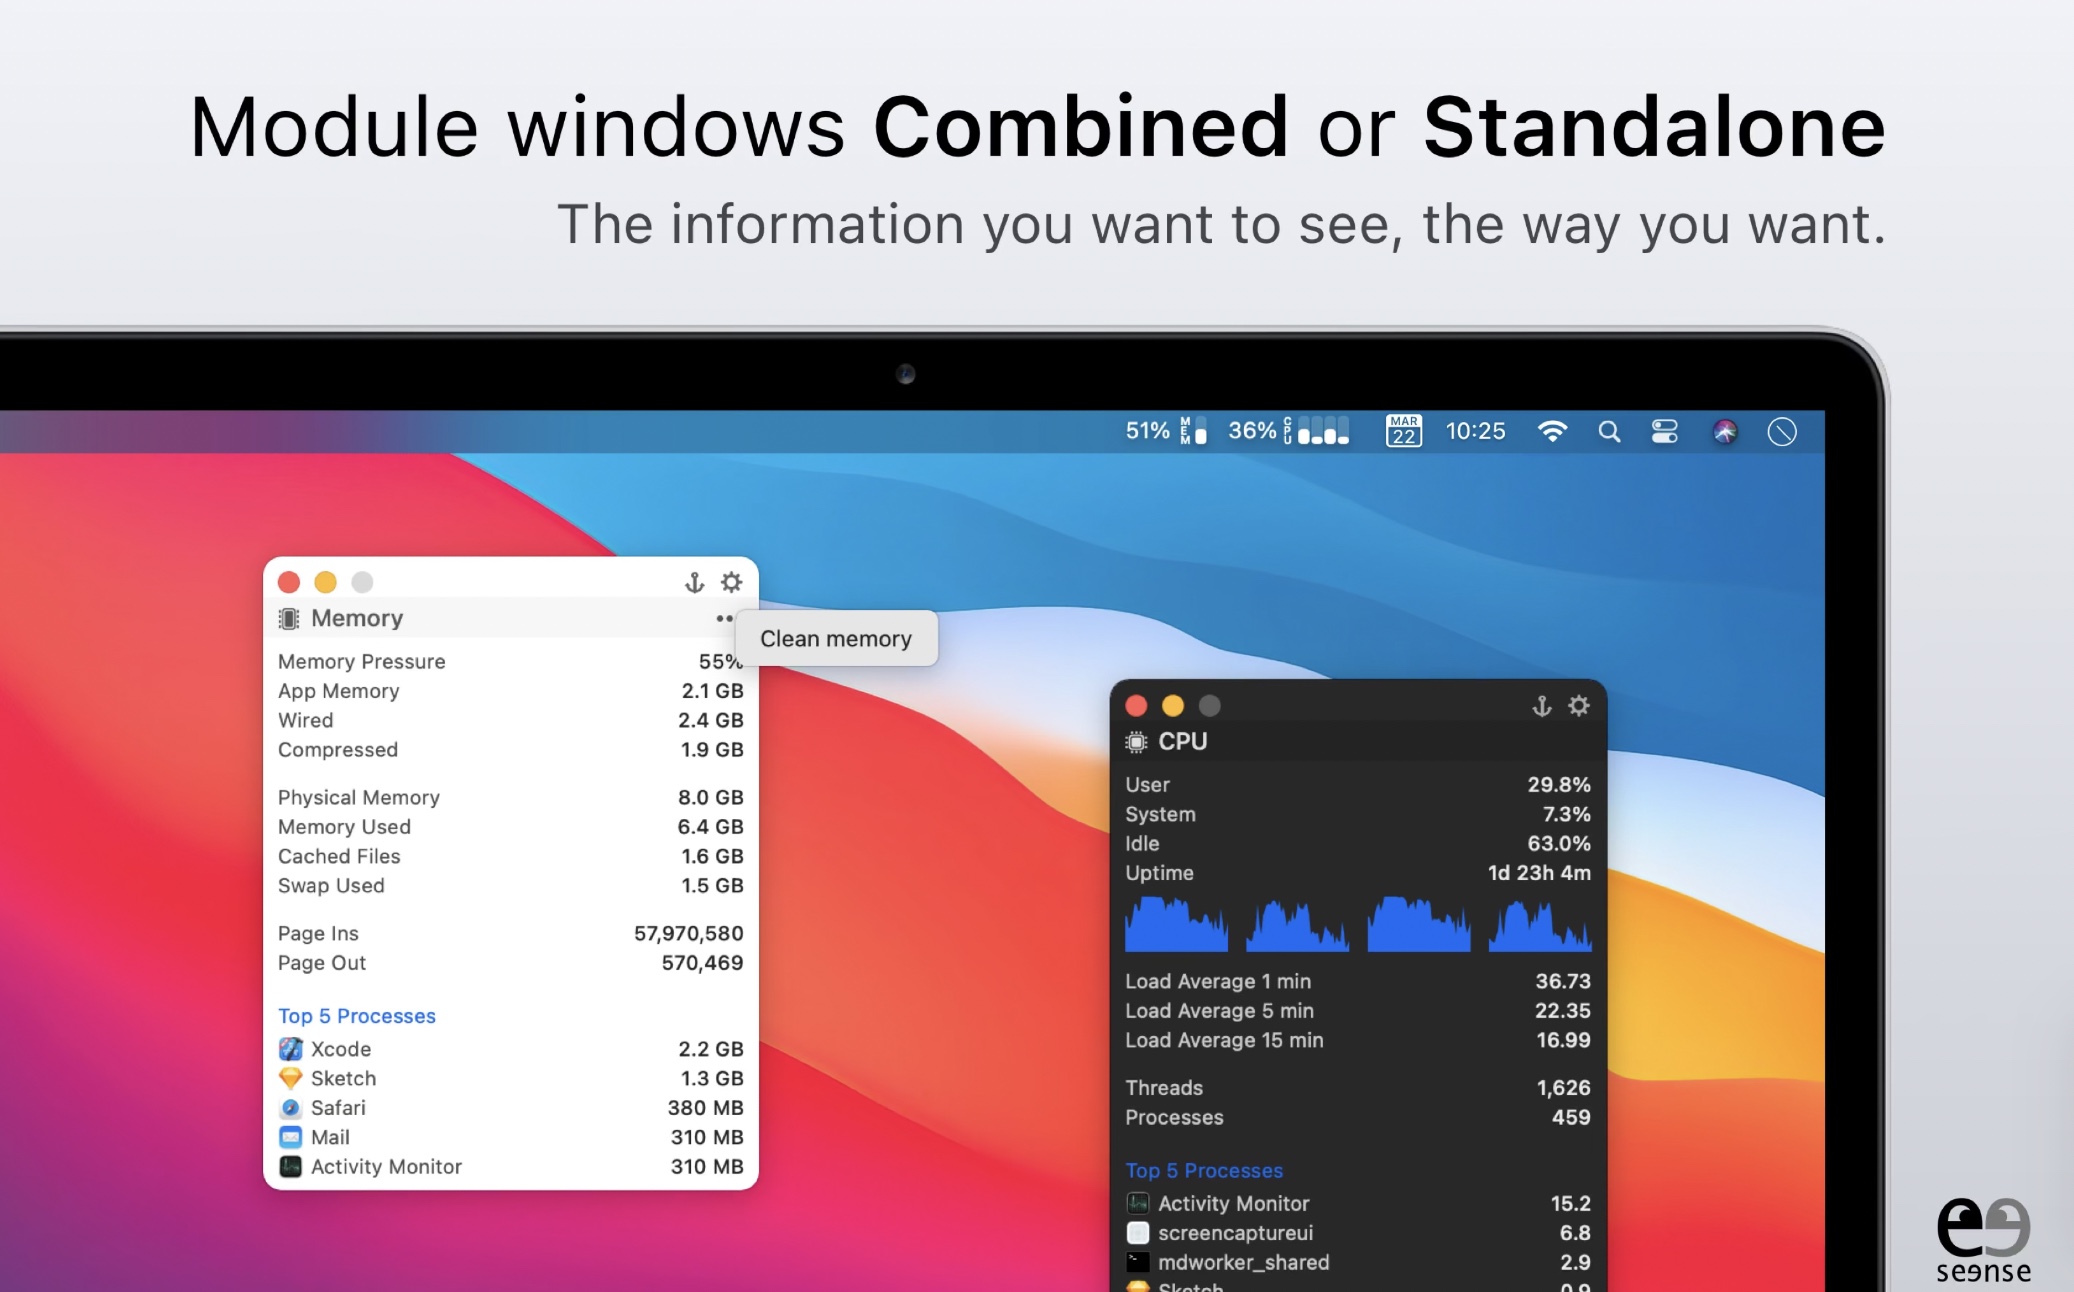The height and width of the screenshot is (1292, 2074).
Task: Click Top 5 Processes in Memory window
Action: pyautogui.click(x=357, y=1016)
